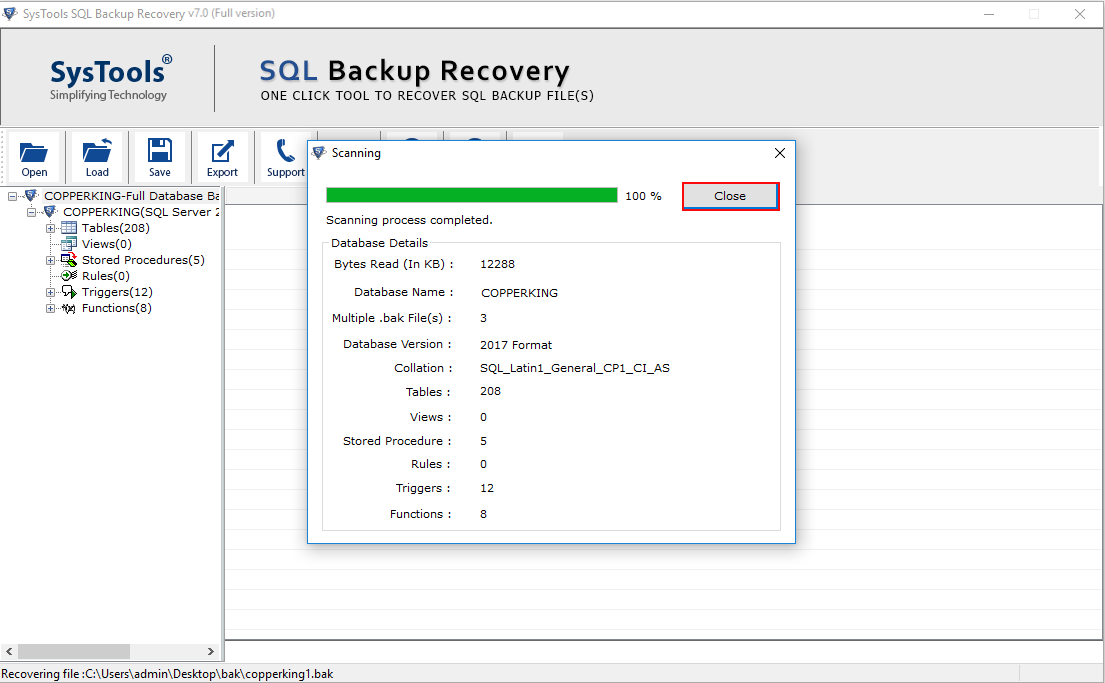Collapse the COPPERKING-Full Database root node
Image resolution: width=1105 pixels, height=683 pixels.
(12, 196)
